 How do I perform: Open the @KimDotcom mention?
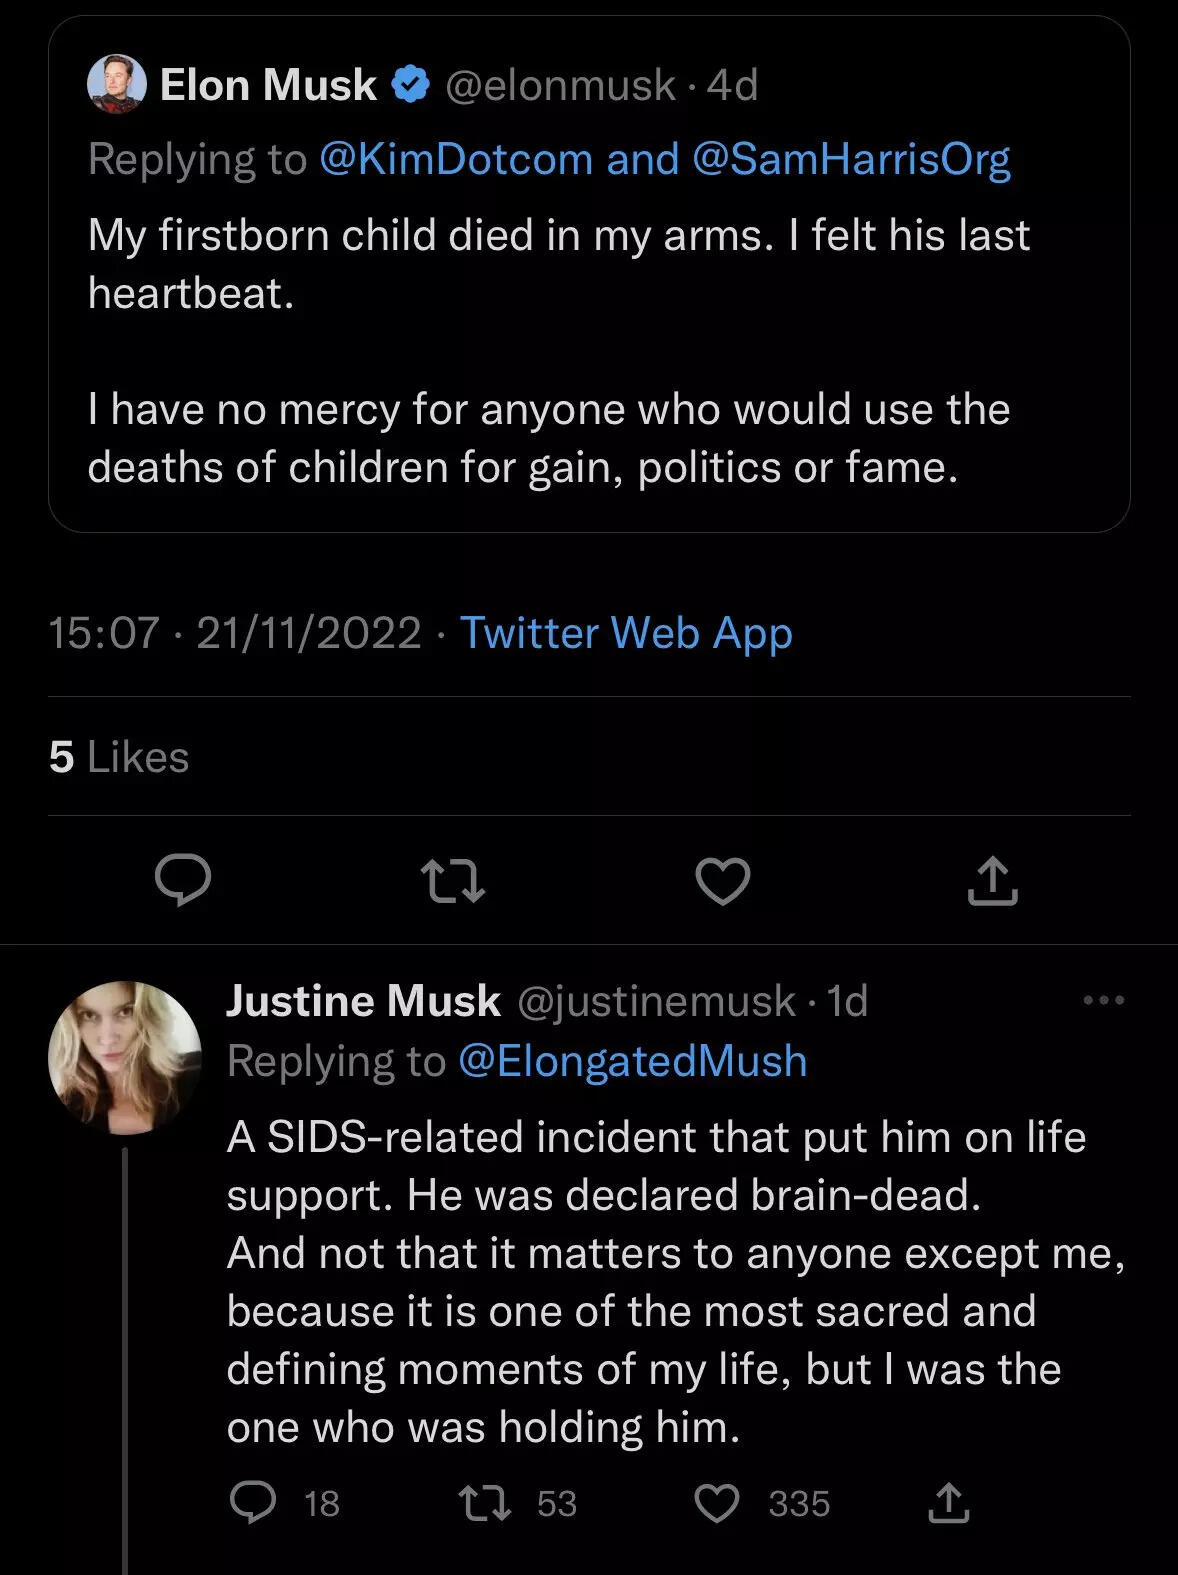pyautogui.click(x=456, y=159)
